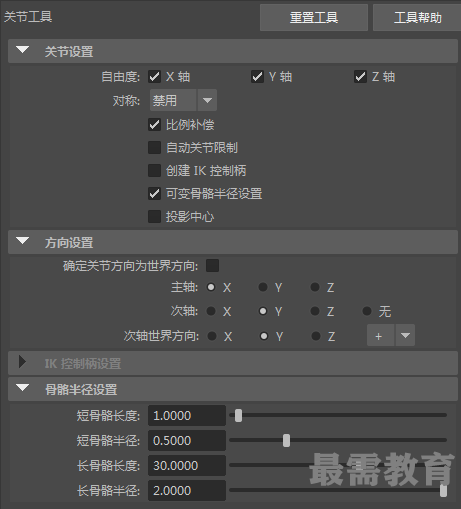461x509 pixels.
Task: Select X for 次轴
Action: click(x=211, y=311)
